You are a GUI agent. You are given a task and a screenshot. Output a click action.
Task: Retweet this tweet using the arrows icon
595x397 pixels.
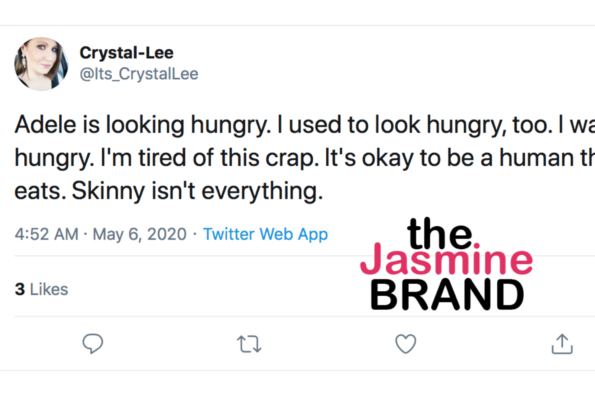tap(249, 344)
